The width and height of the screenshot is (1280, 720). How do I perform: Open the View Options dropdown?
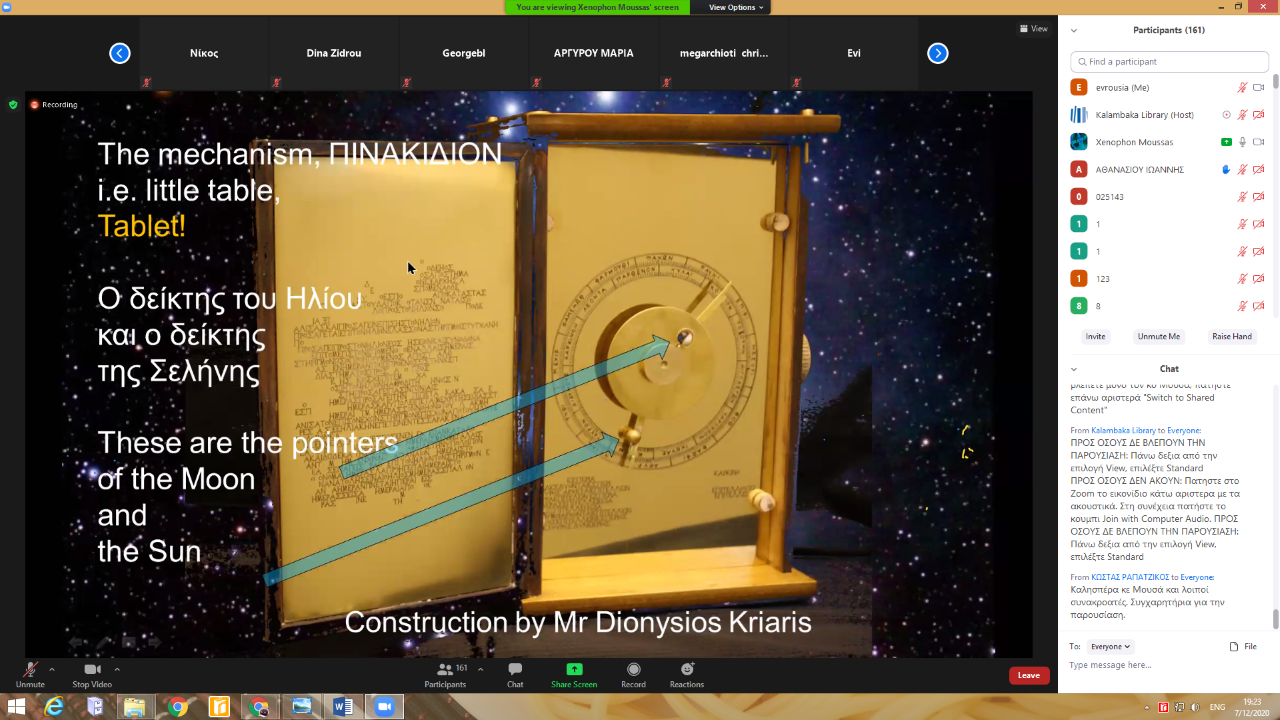[736, 7]
